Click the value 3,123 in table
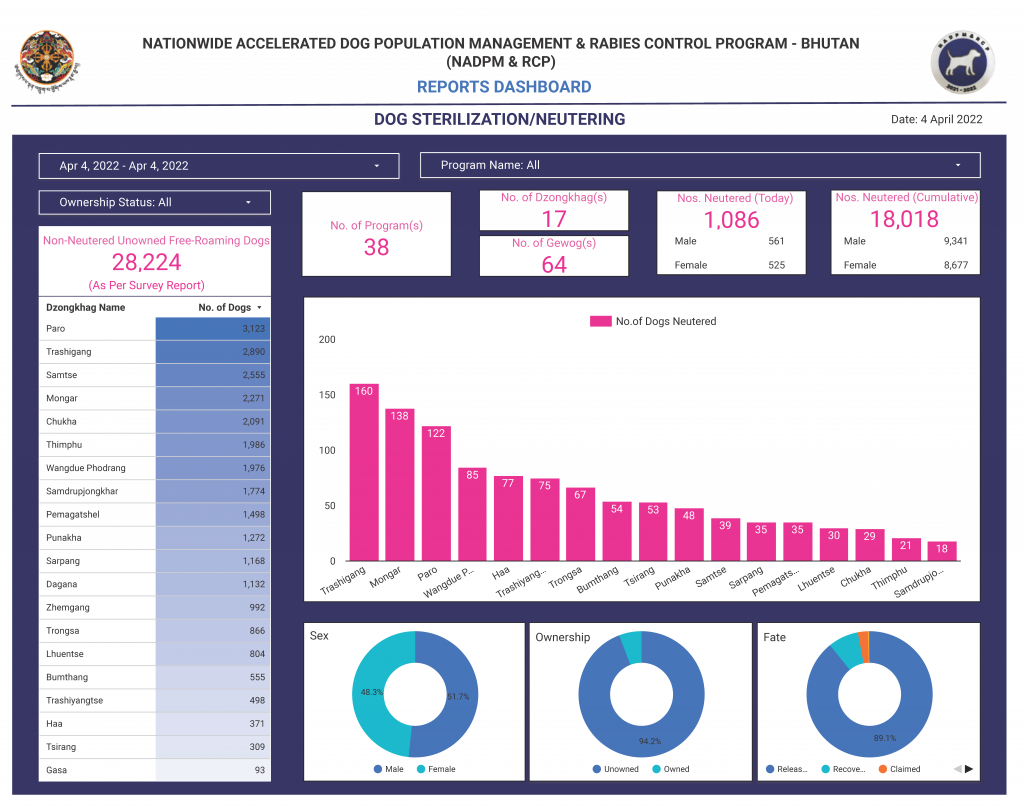Image resolution: width=1024 pixels, height=807 pixels. (253, 328)
